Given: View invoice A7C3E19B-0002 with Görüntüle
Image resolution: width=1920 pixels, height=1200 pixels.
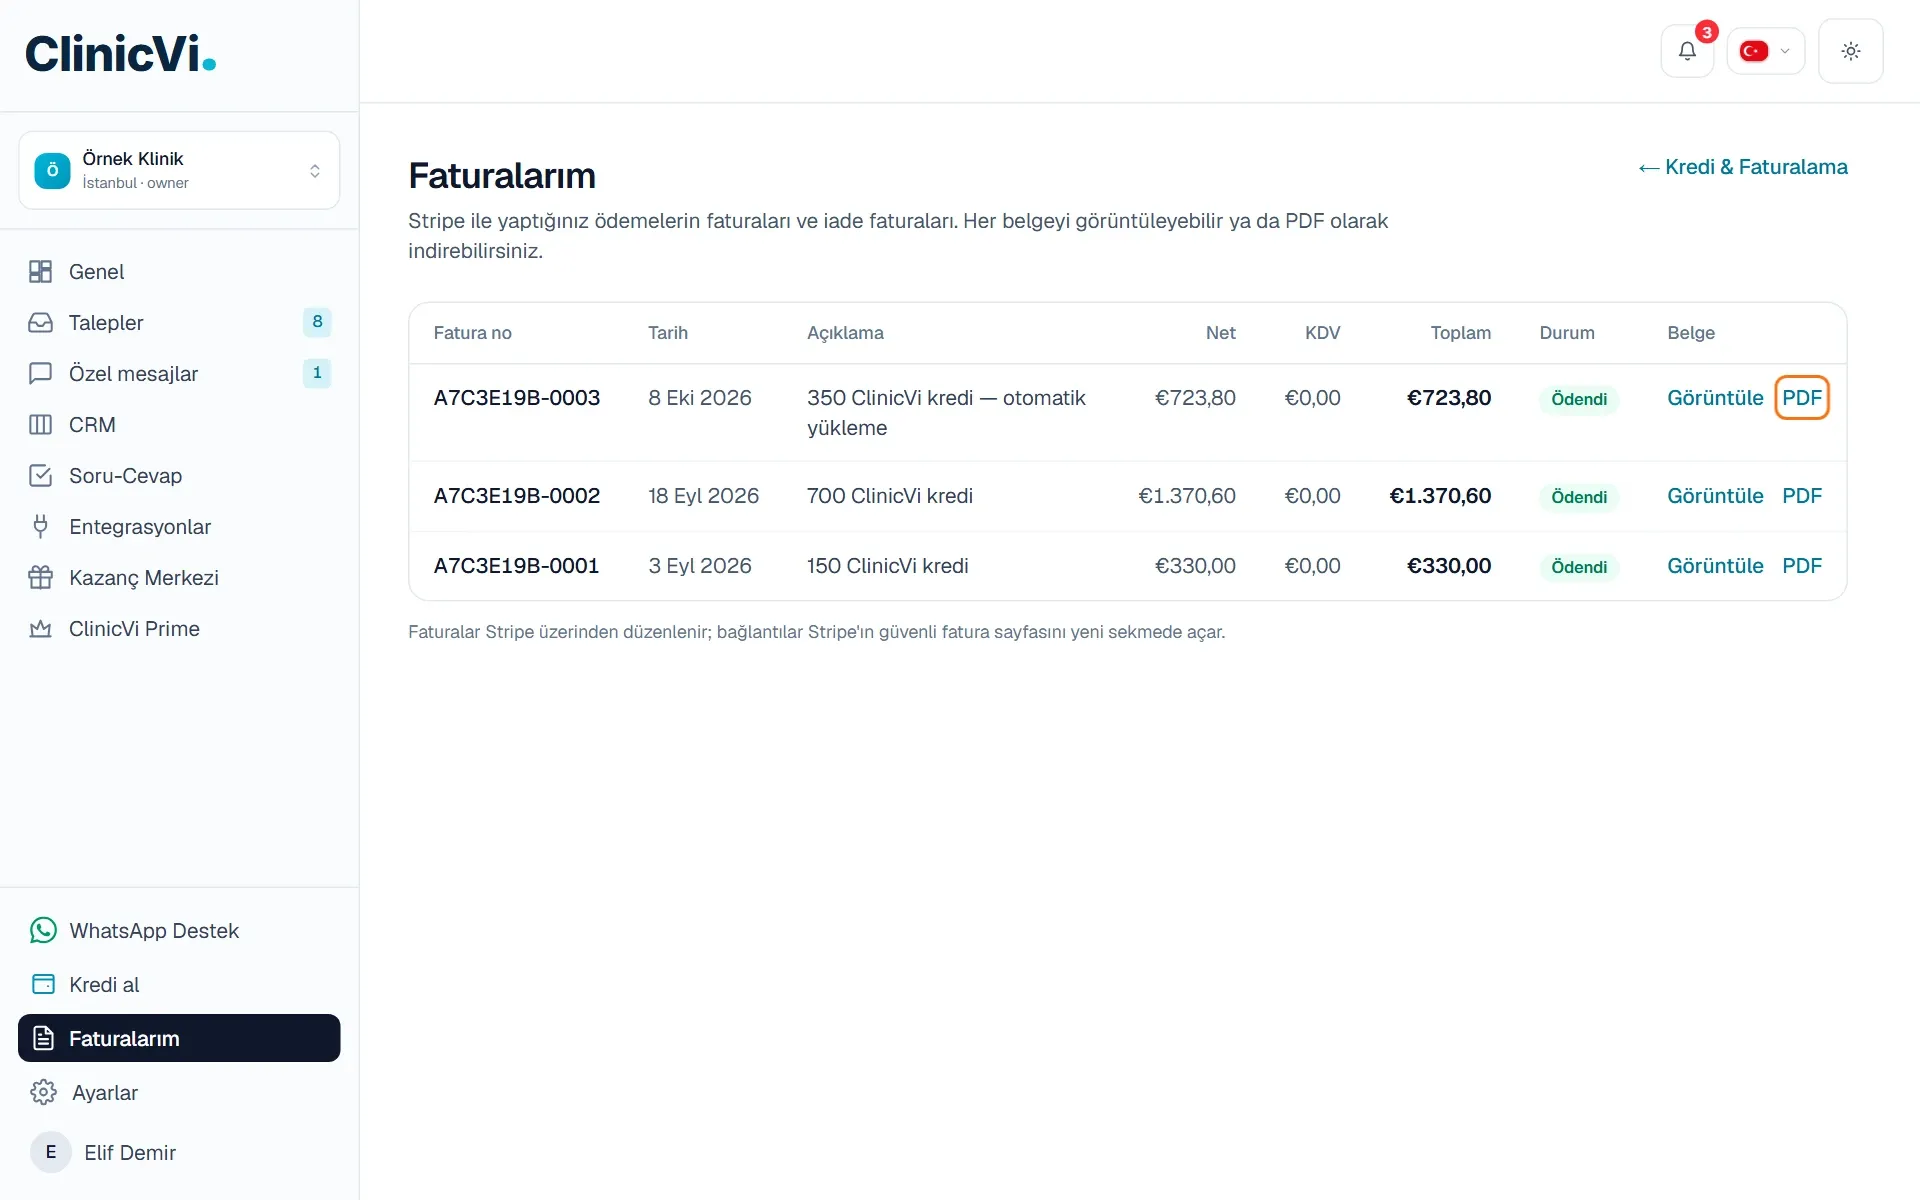Looking at the screenshot, I should 1715,496.
